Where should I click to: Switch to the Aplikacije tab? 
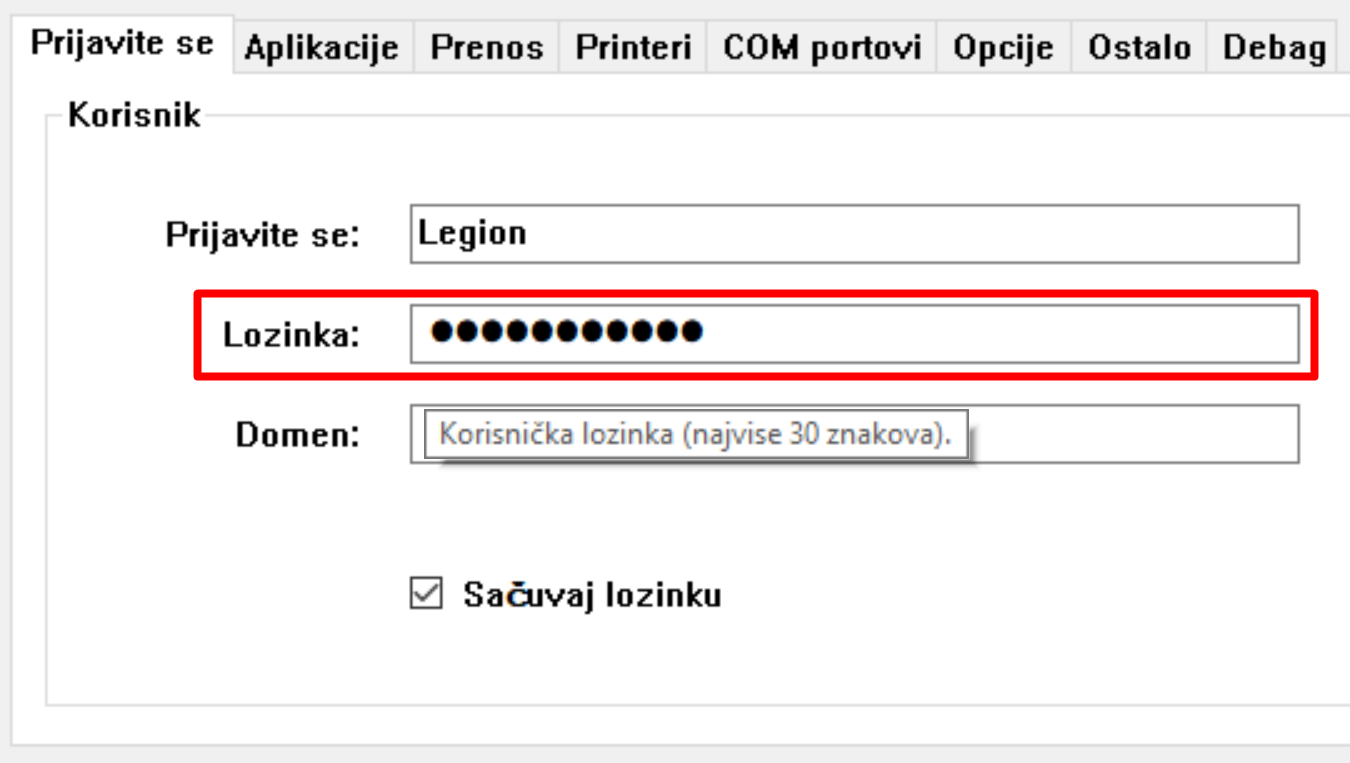tap(321, 48)
